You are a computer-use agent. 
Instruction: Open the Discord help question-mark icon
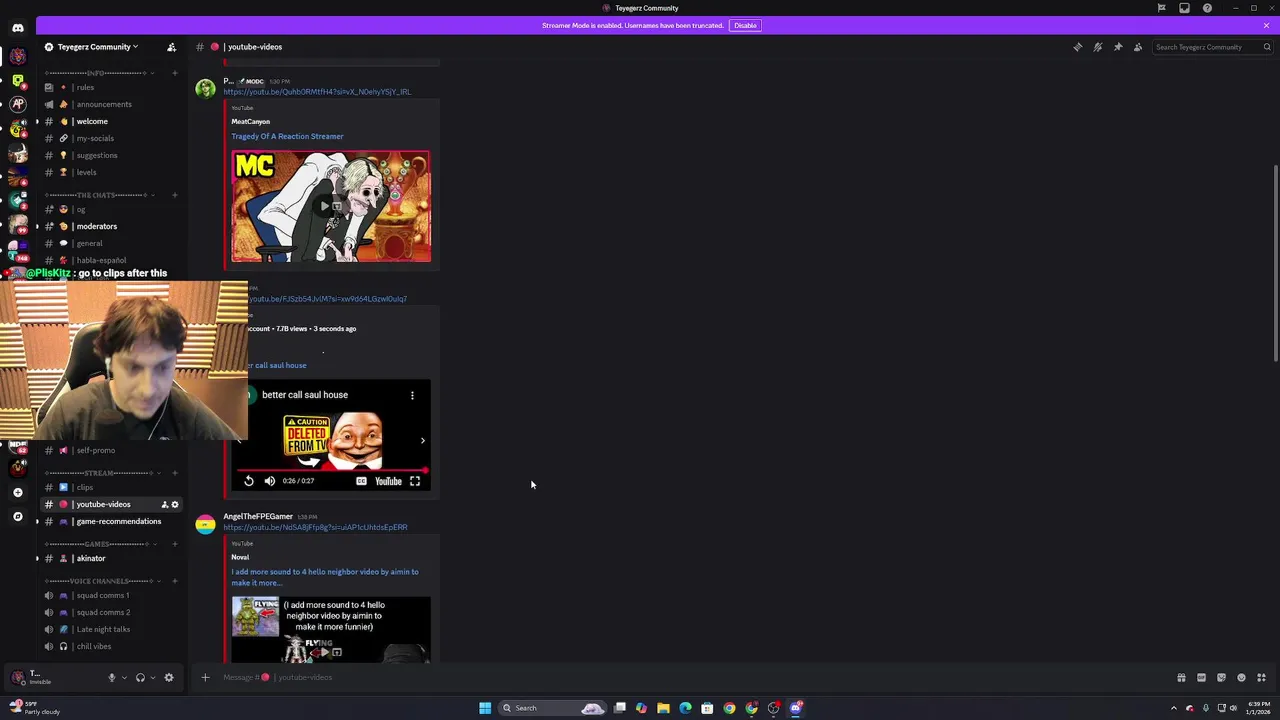[x=1207, y=8]
